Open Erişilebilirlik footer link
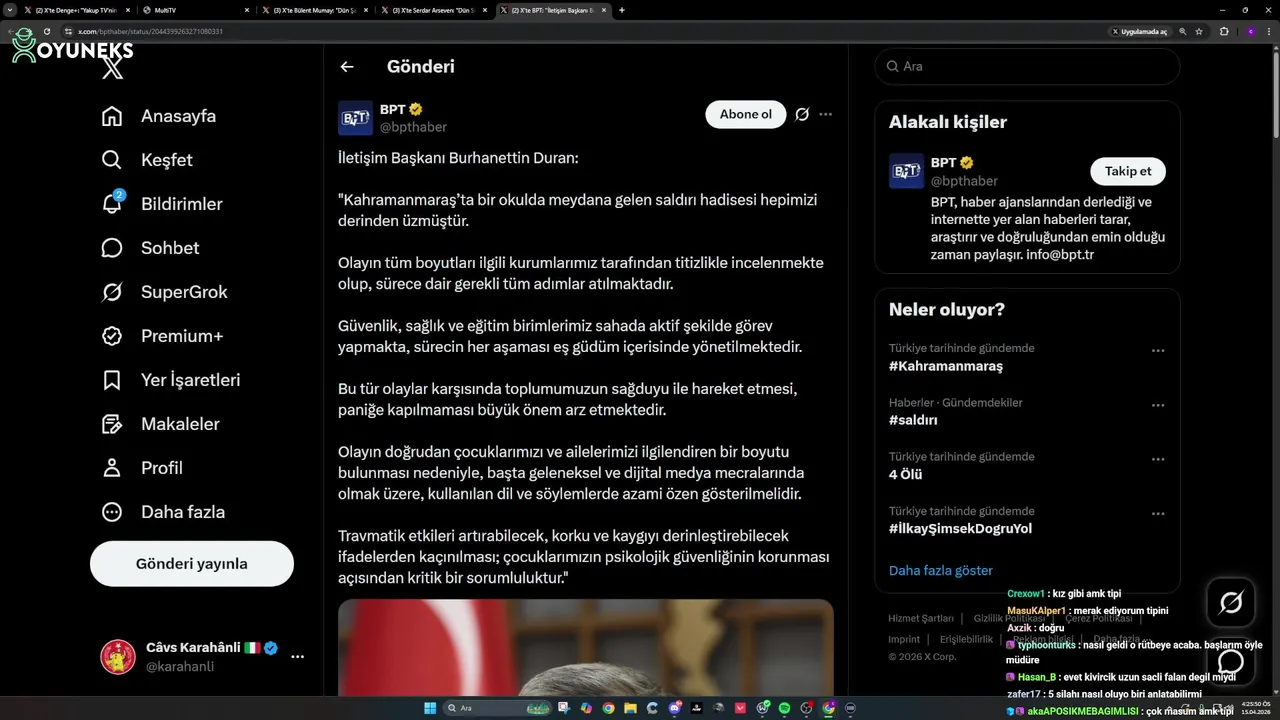 point(966,639)
